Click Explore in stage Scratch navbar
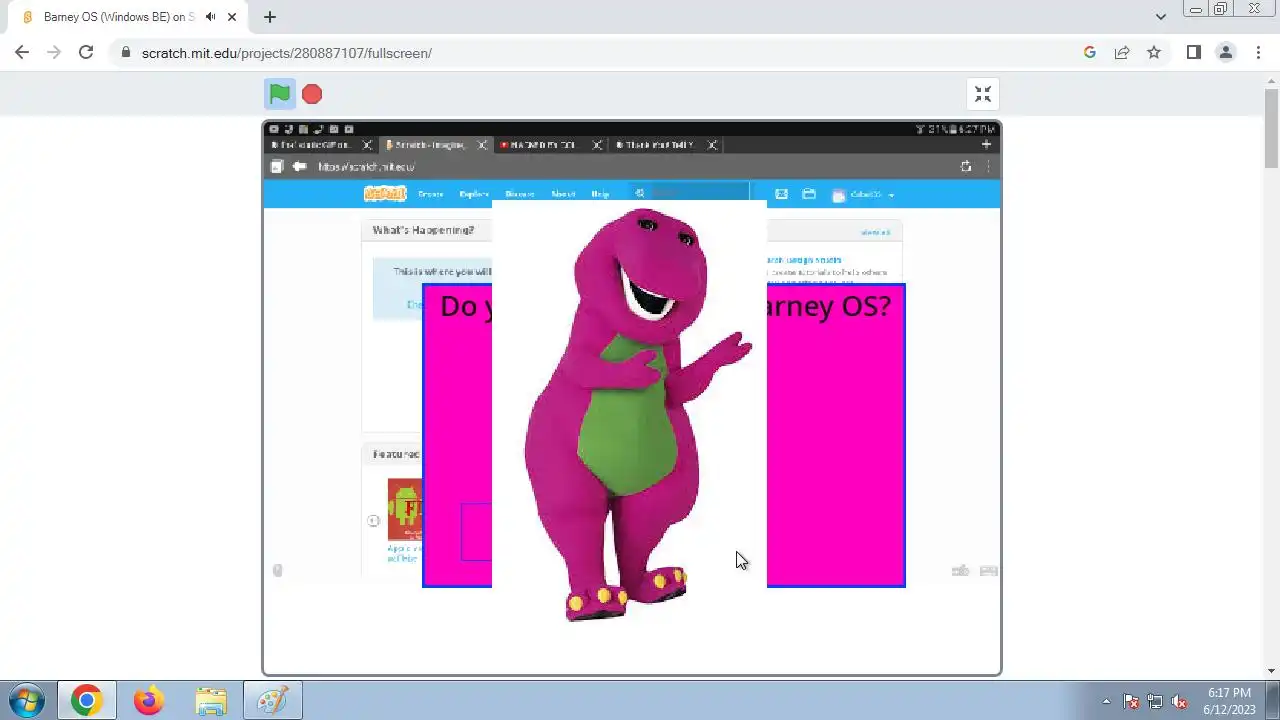The image size is (1280, 720). click(474, 194)
